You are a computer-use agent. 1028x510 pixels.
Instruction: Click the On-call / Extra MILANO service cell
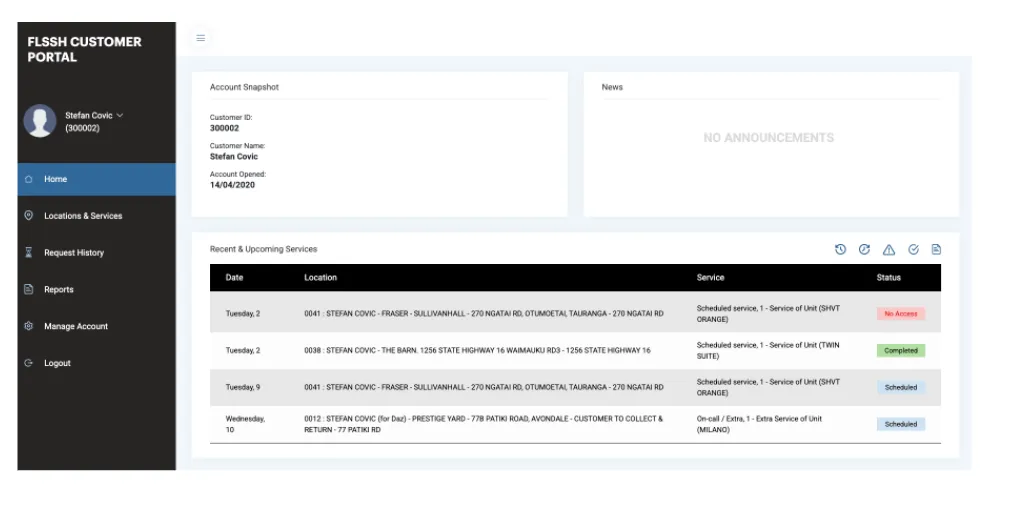pyautogui.click(x=759, y=424)
